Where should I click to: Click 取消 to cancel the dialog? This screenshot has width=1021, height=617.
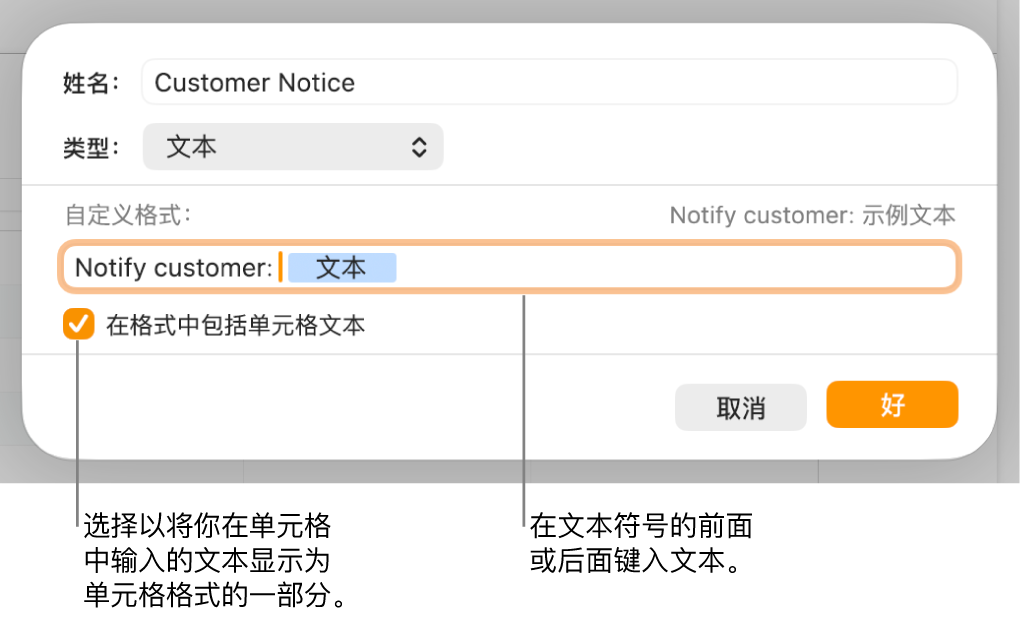pyautogui.click(x=741, y=406)
